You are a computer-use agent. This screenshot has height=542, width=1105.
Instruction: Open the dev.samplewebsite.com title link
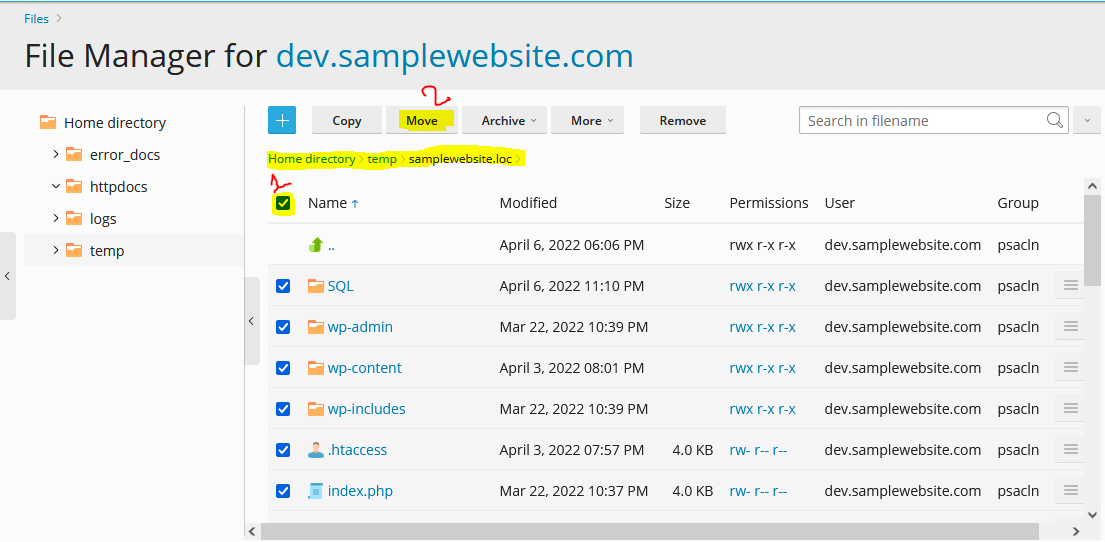[x=455, y=56]
